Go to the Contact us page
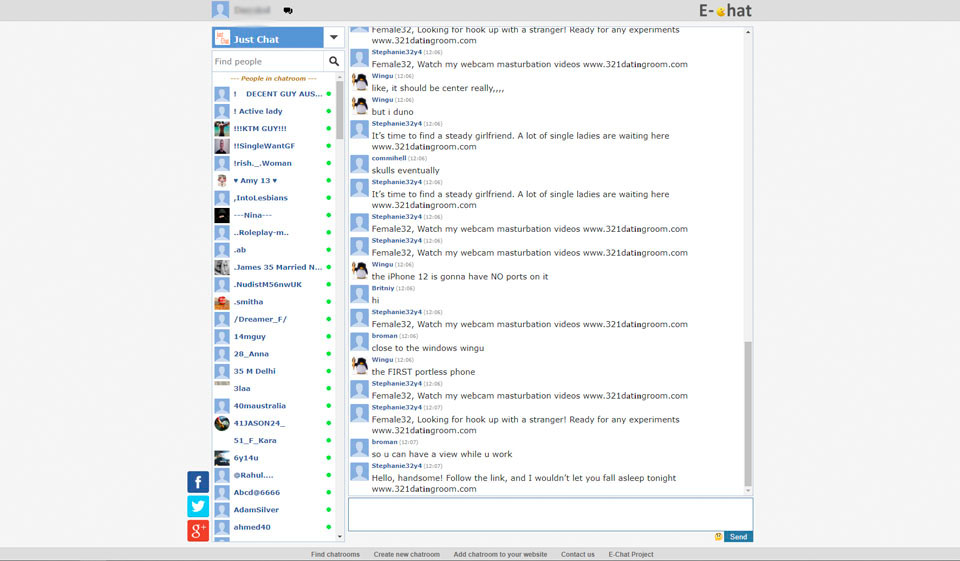960x561 pixels. [577, 554]
